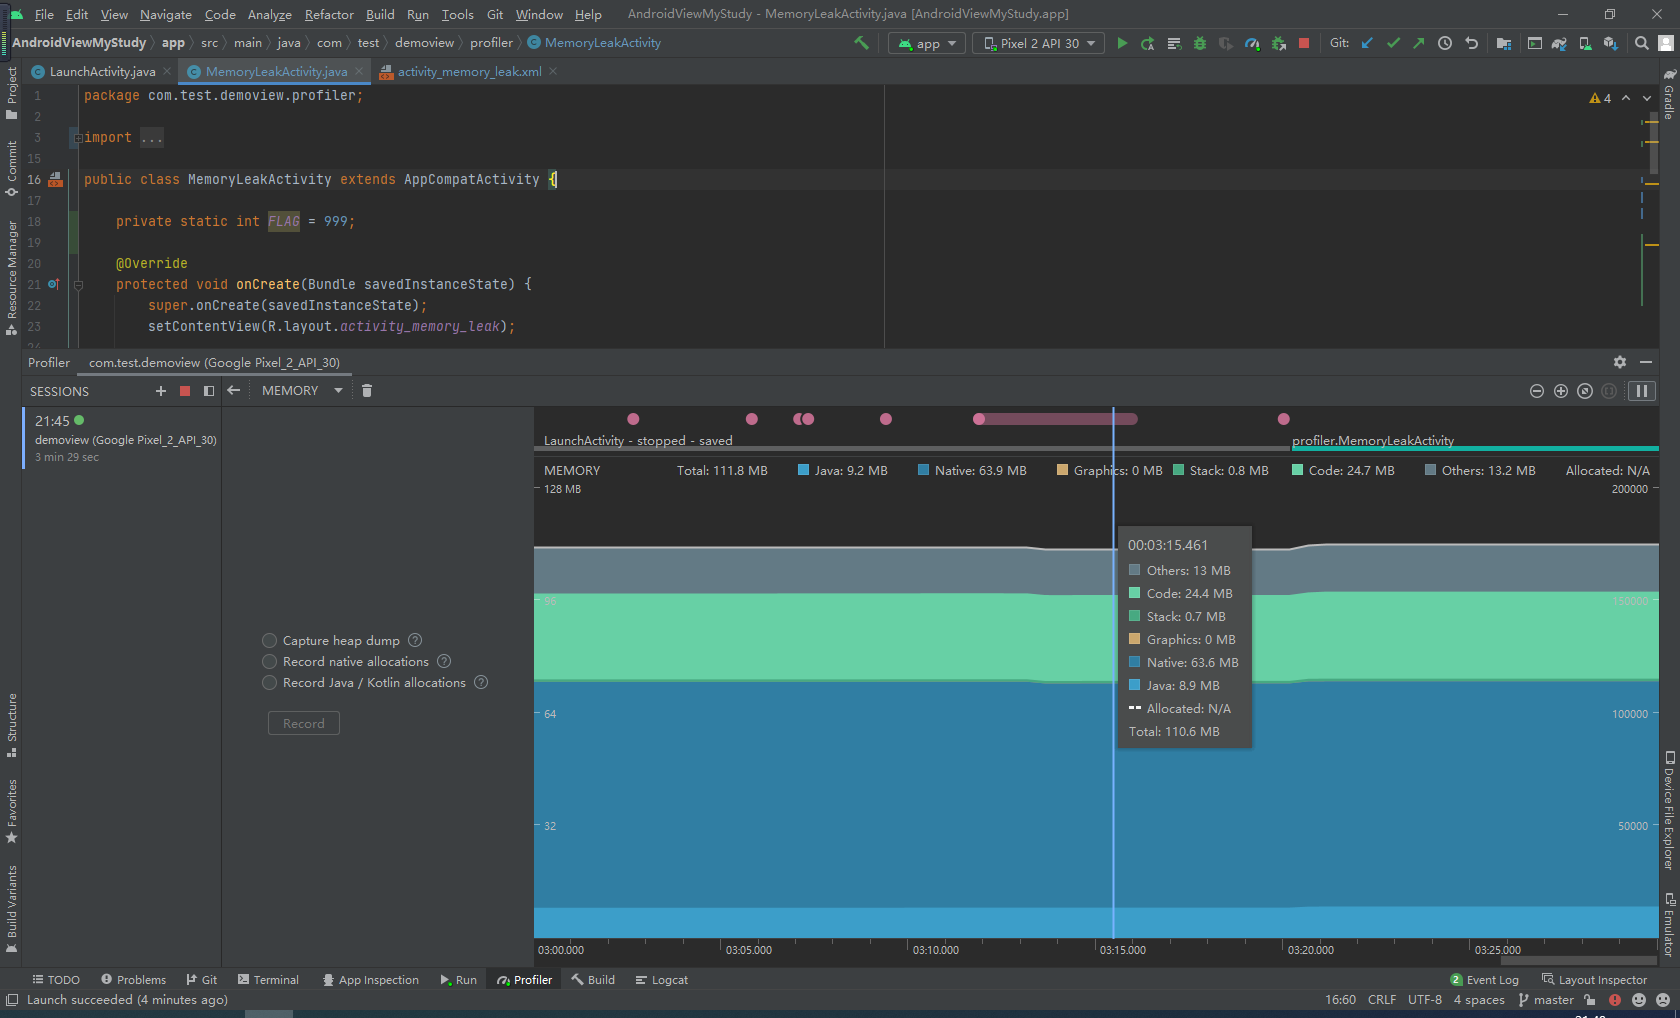
Task: Open the app run configuration dropdown
Action: coord(925,43)
